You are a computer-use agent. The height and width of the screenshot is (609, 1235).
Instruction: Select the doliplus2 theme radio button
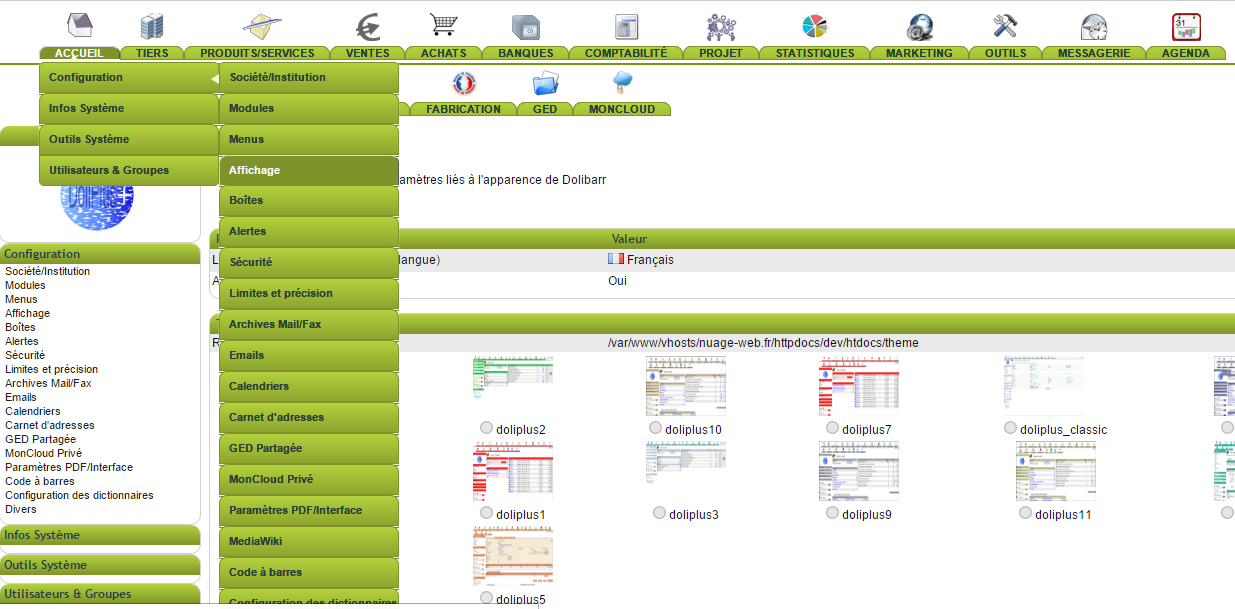pyautogui.click(x=486, y=428)
